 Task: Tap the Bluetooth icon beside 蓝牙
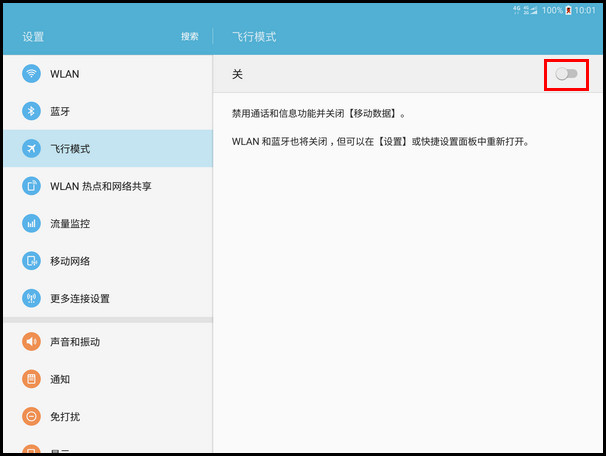tap(31, 111)
